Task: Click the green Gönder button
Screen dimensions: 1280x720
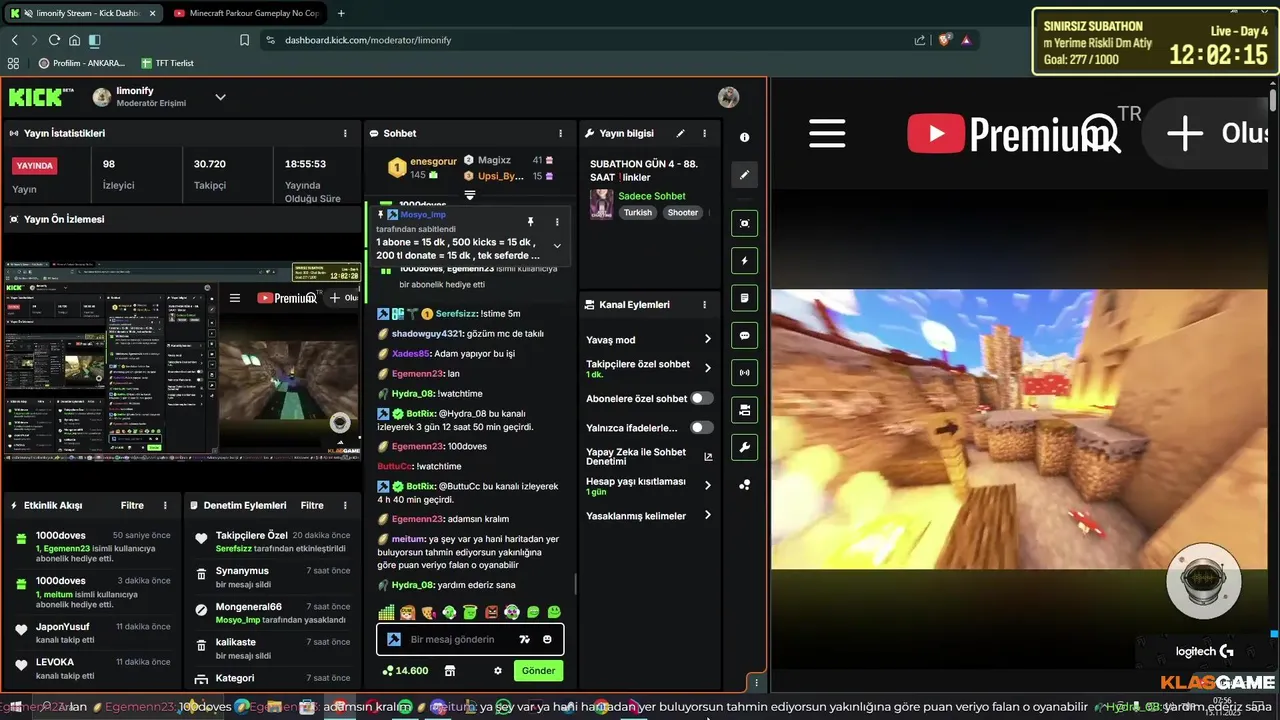Action: [538, 671]
